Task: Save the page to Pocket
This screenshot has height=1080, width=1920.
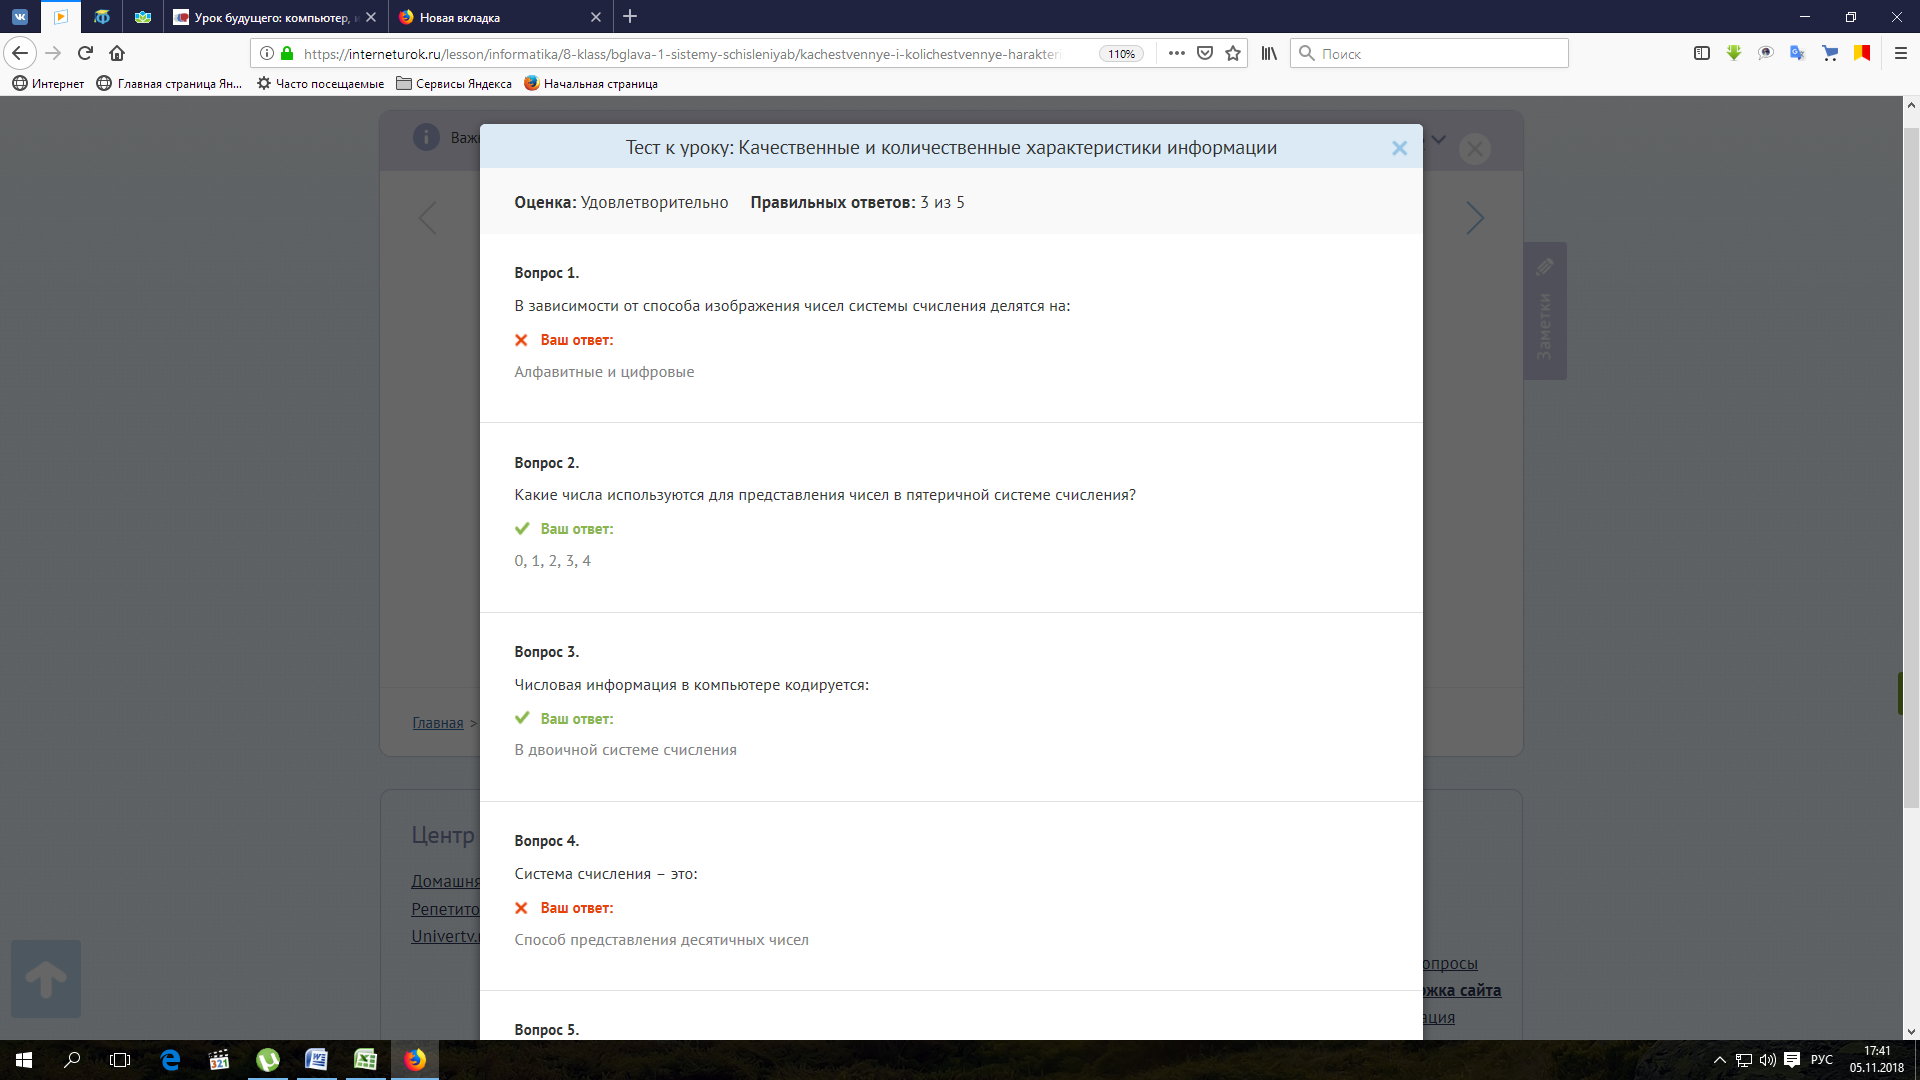Action: click(1205, 53)
